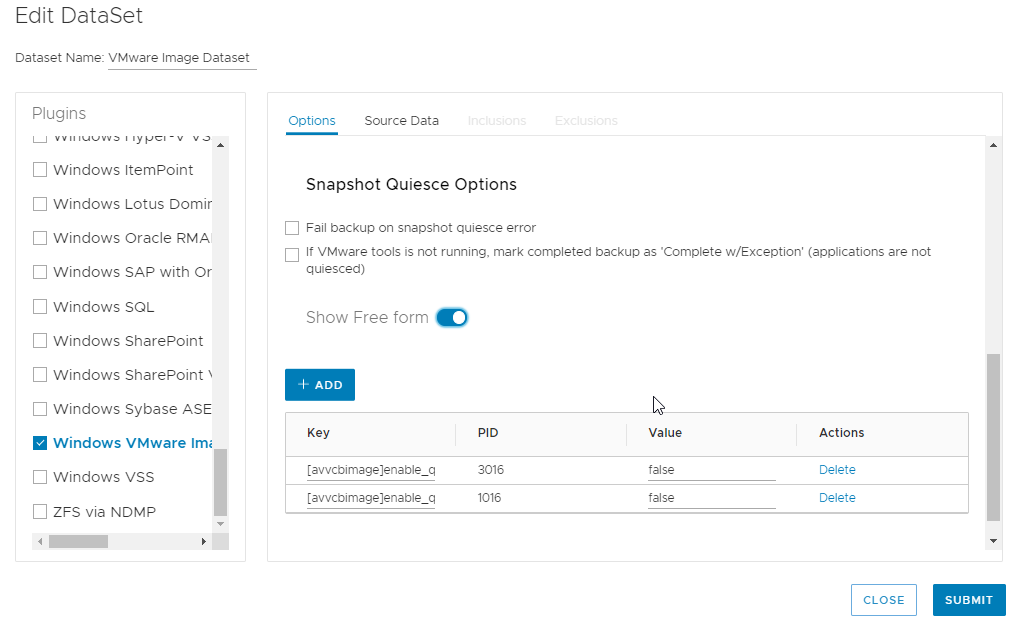Open the Options tab
Viewport: 1020px width, 627px height.
(x=311, y=120)
